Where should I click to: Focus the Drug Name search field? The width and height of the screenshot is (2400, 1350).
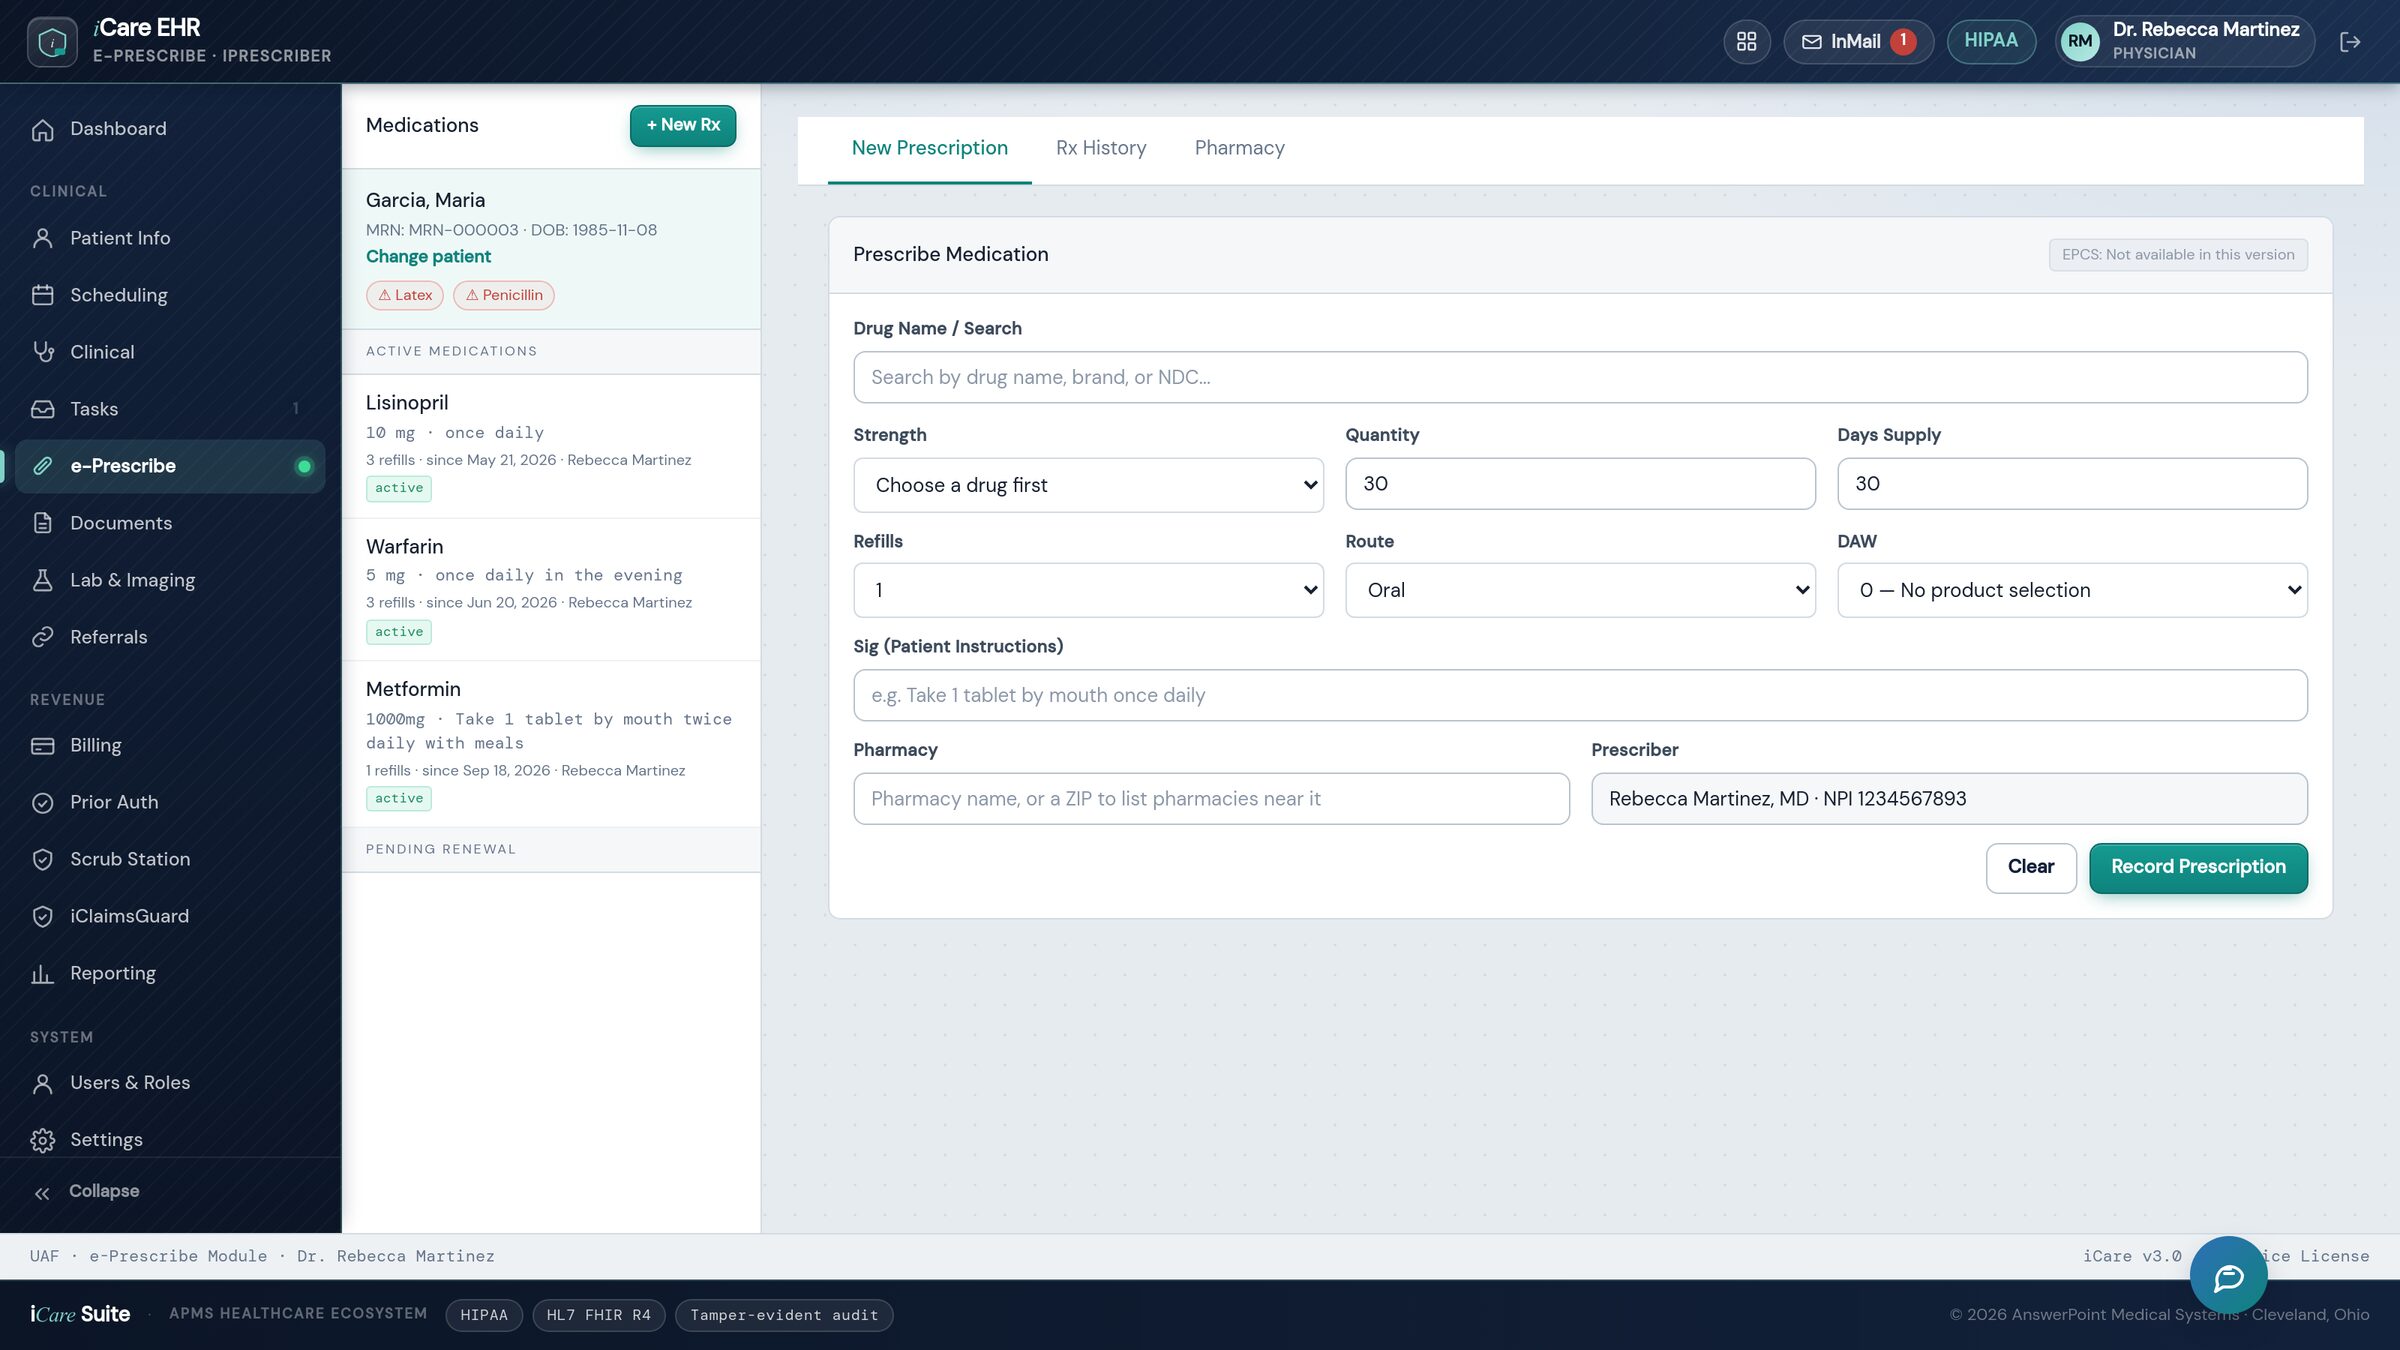(1580, 377)
